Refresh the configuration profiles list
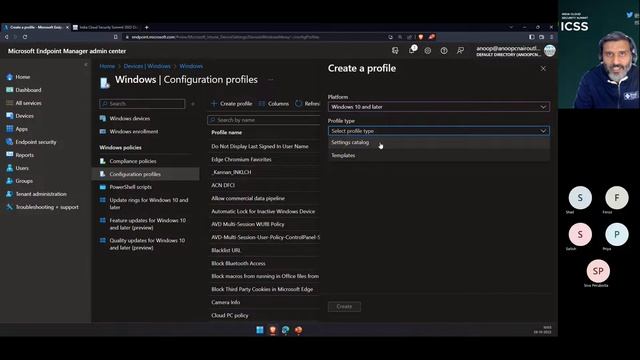 [x=307, y=104]
